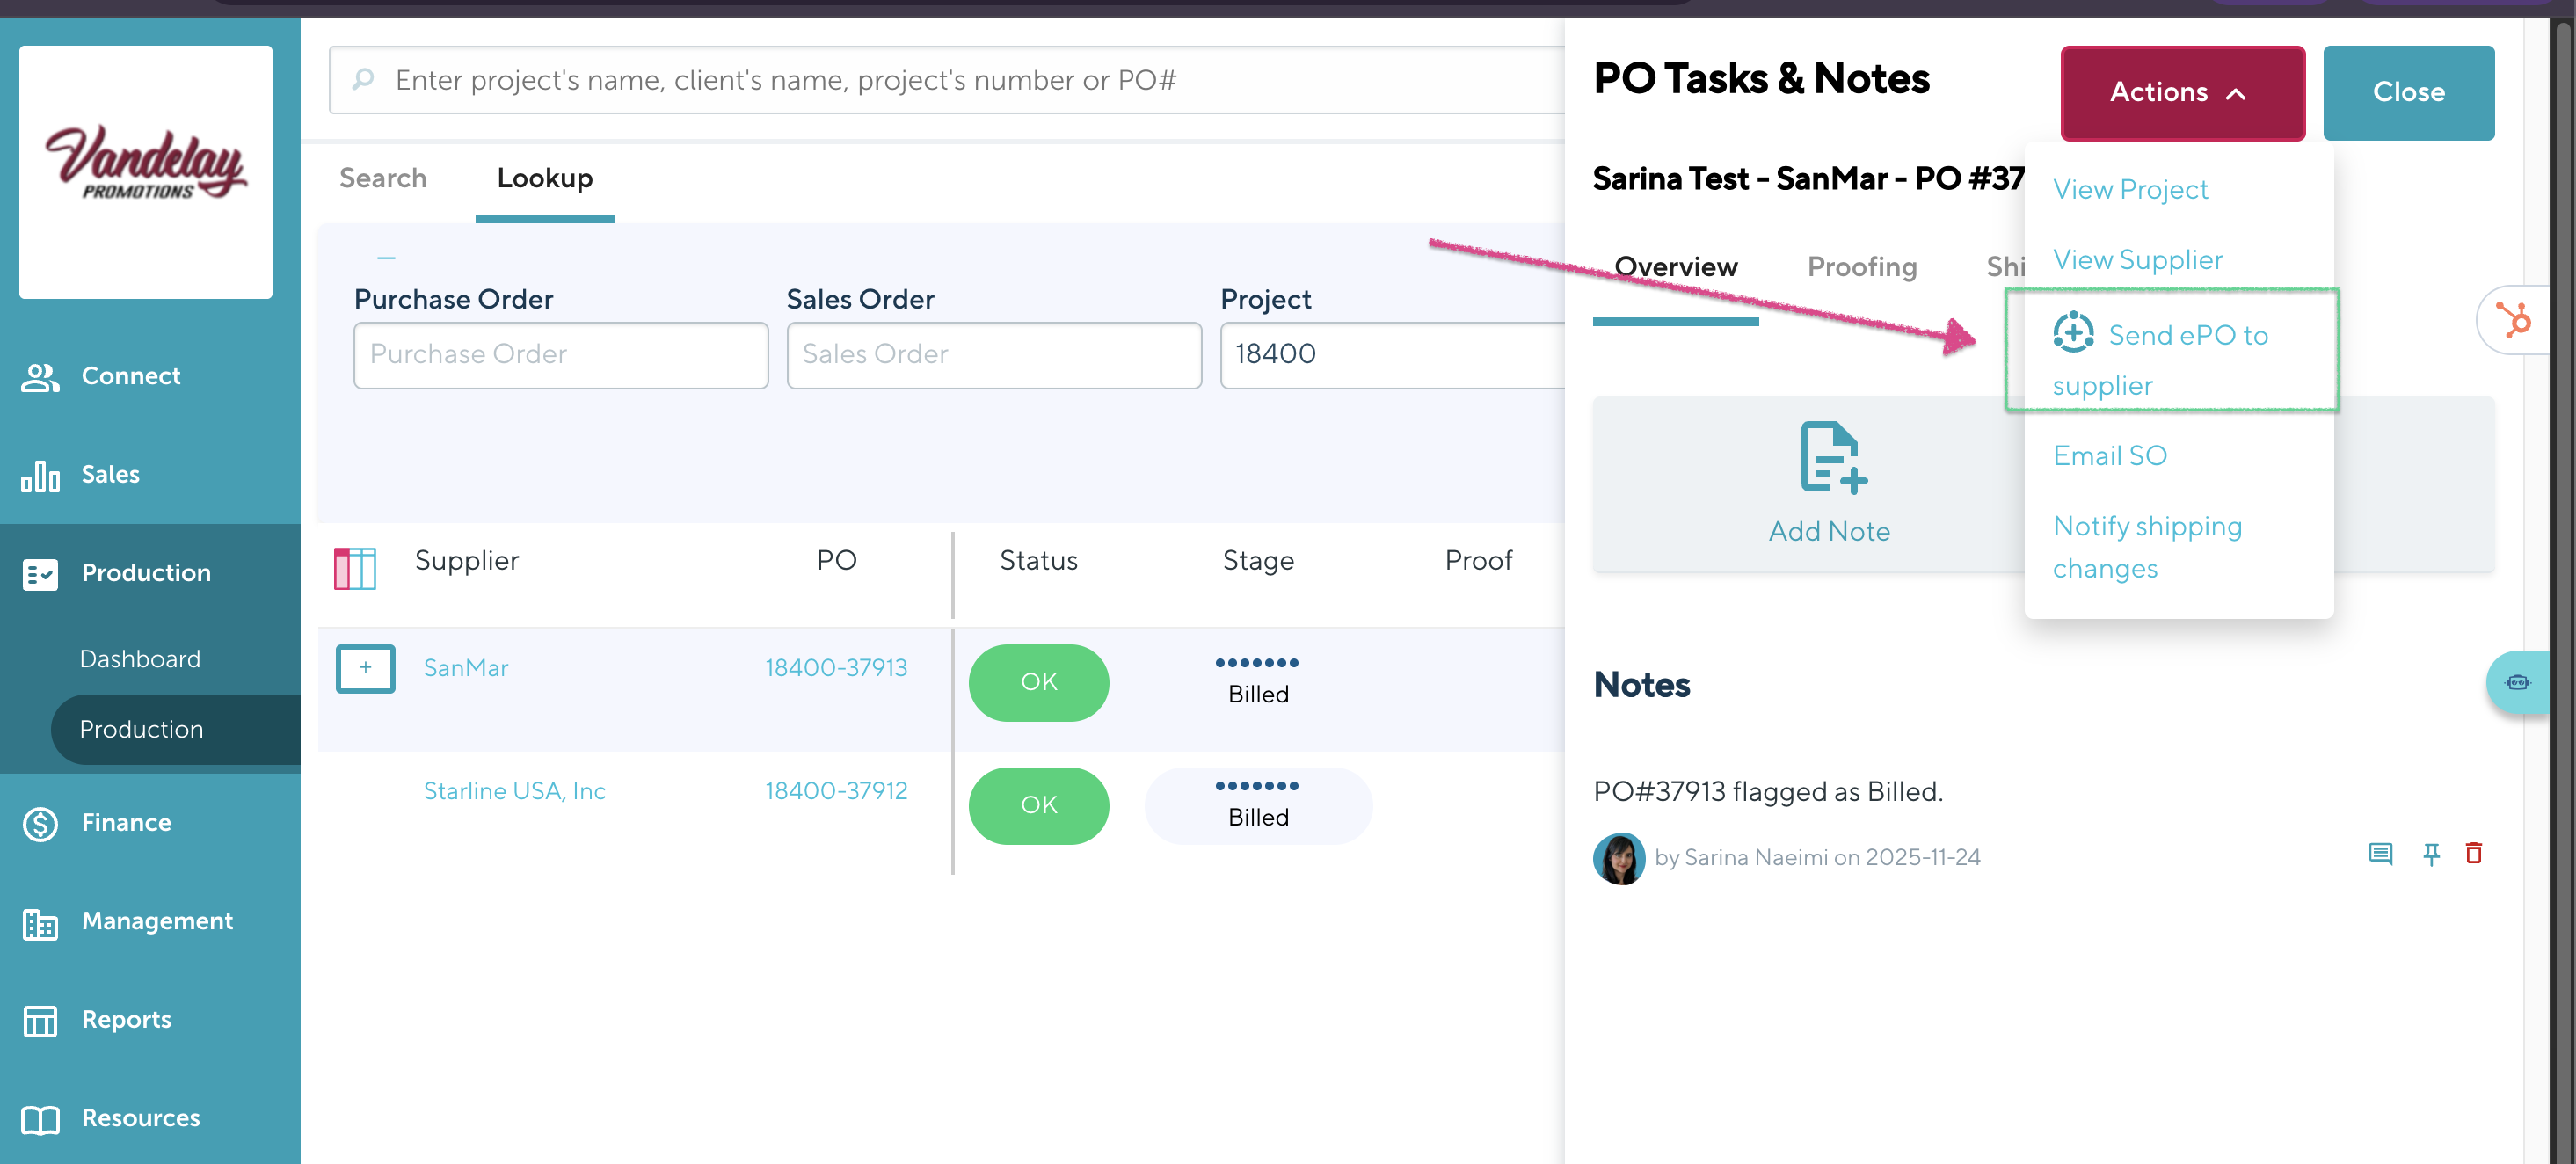This screenshot has width=2576, height=1164.
Task: Click the Send ePO to supplier icon
Action: [2073, 332]
